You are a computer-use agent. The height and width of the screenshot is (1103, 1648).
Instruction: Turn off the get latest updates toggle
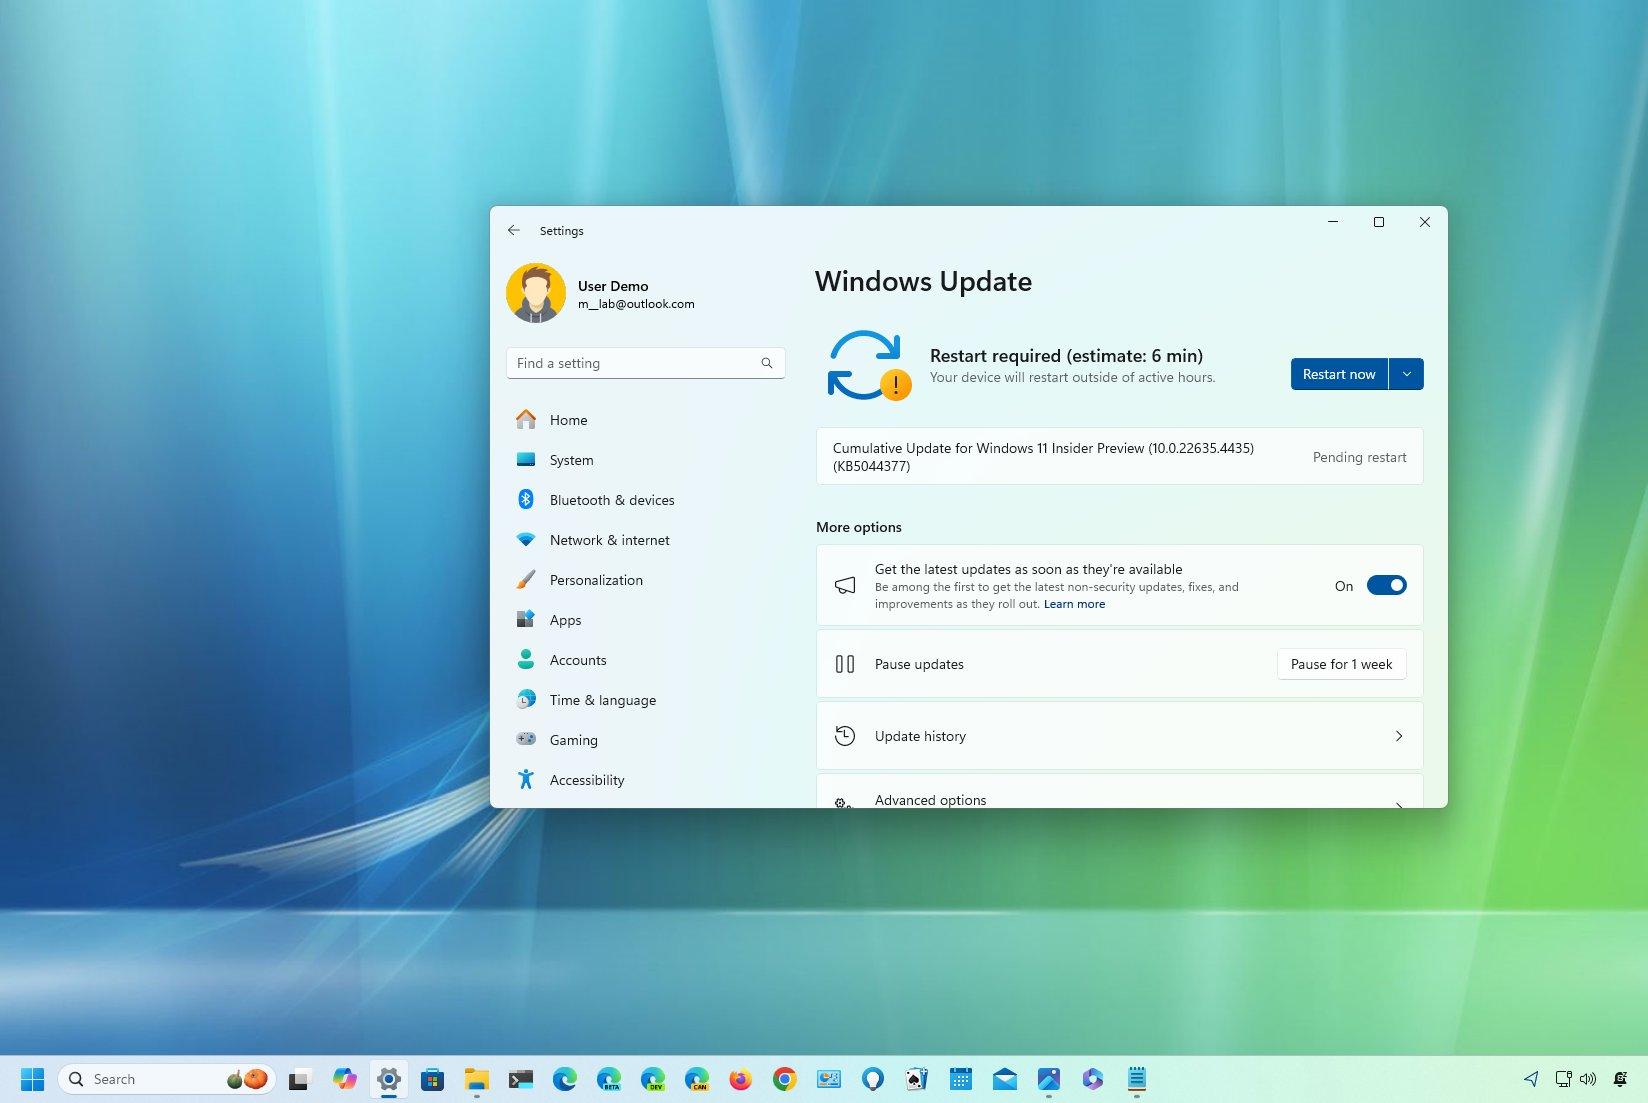(1387, 586)
